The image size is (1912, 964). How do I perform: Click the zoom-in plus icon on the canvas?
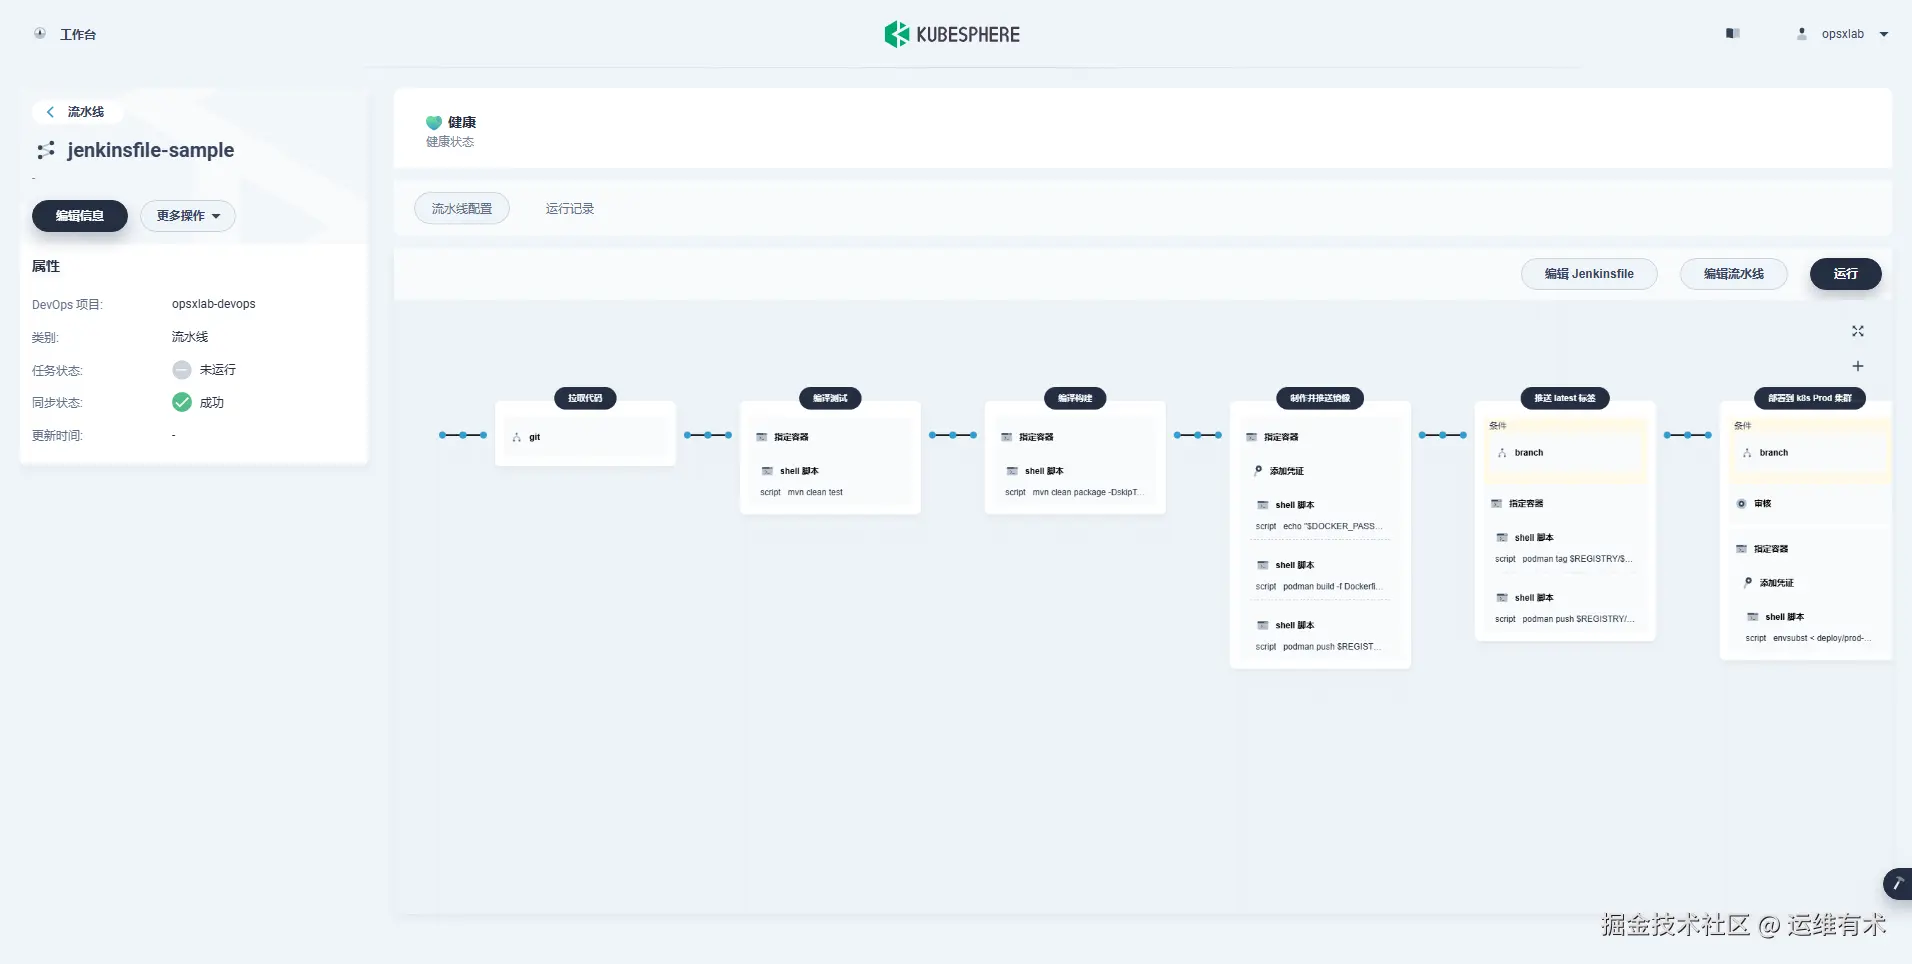1858,366
